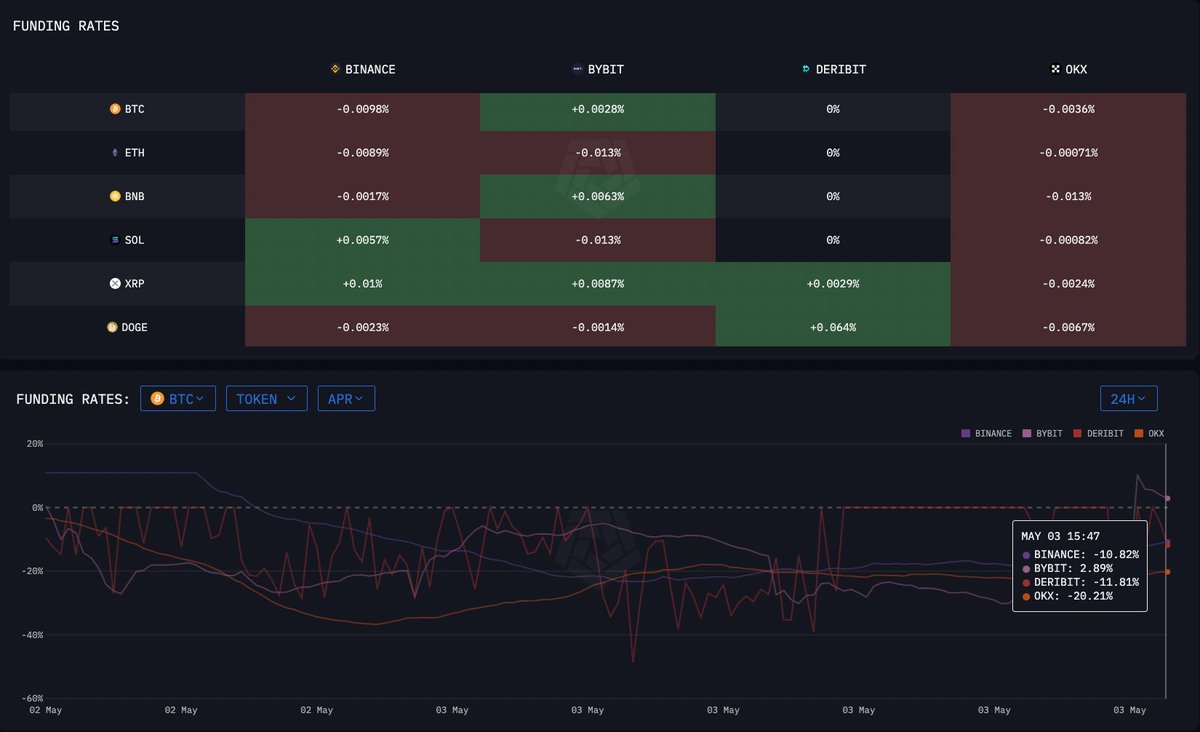Click XRP Bybit cell +0.0087%
This screenshot has height=732, width=1200.
point(598,284)
